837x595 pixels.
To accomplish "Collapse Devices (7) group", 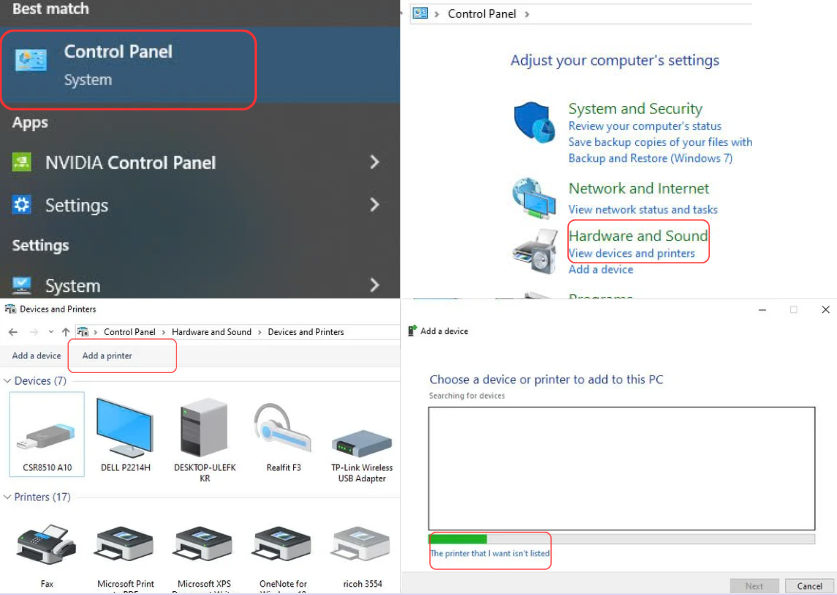I will click(x=7, y=381).
